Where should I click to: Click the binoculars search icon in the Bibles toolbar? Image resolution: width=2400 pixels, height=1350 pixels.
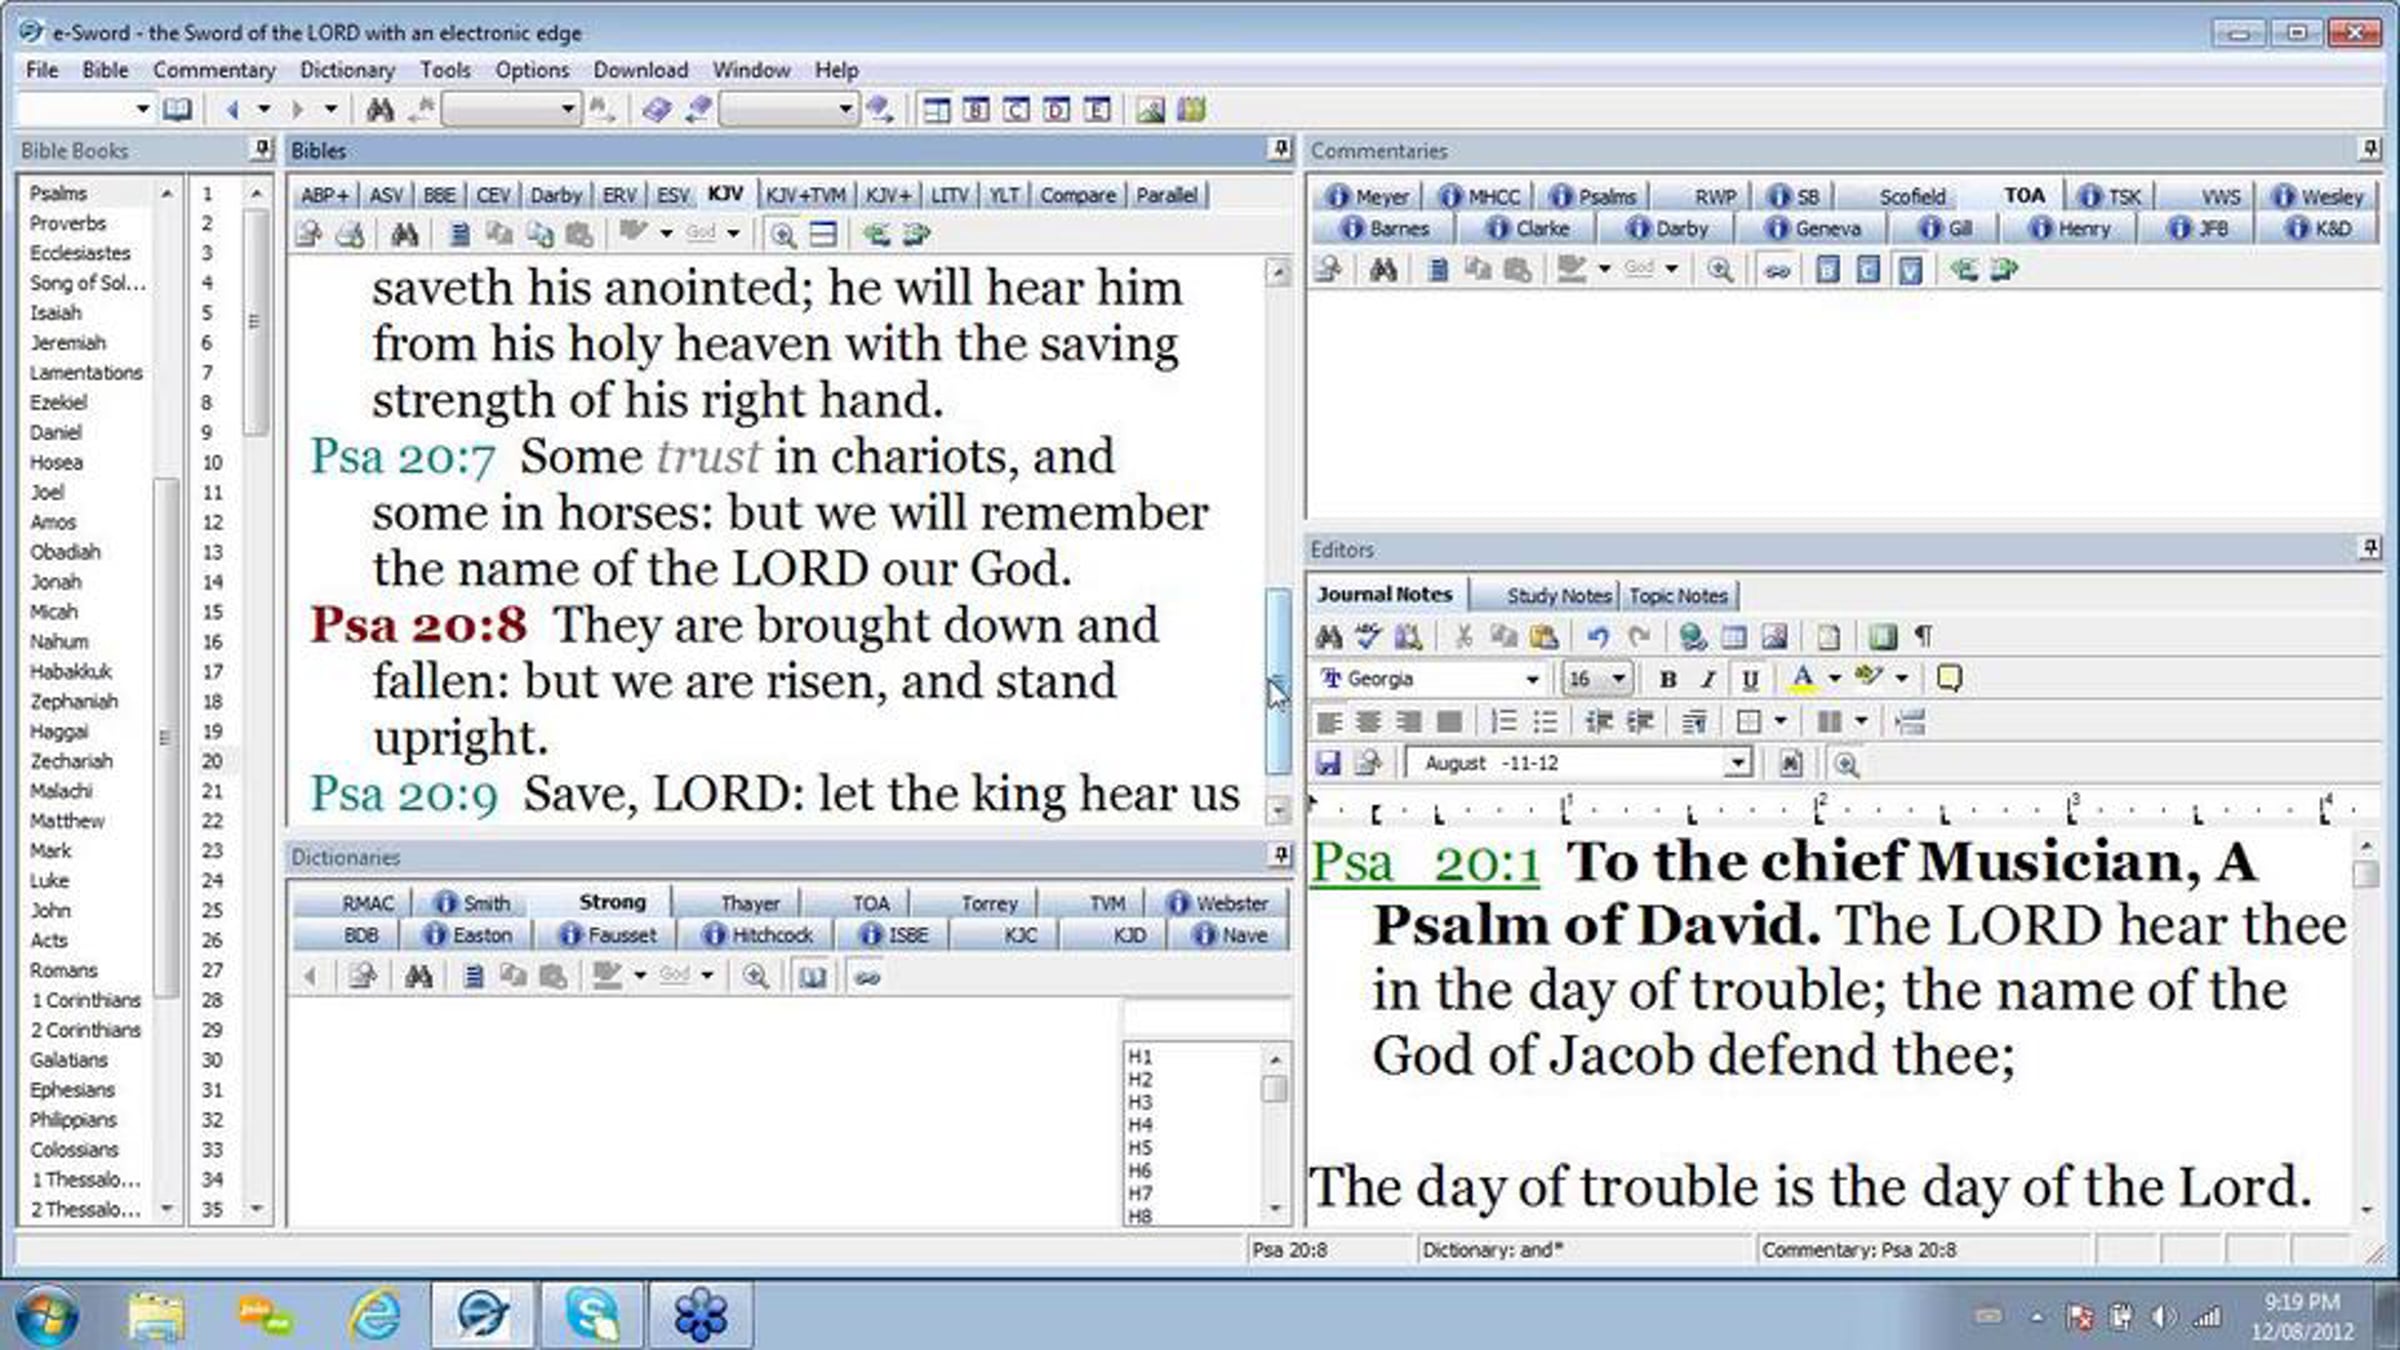pyautogui.click(x=404, y=235)
